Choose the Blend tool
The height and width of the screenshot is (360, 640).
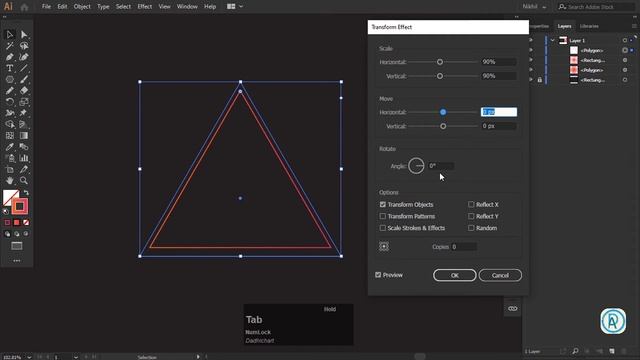tap(24, 147)
